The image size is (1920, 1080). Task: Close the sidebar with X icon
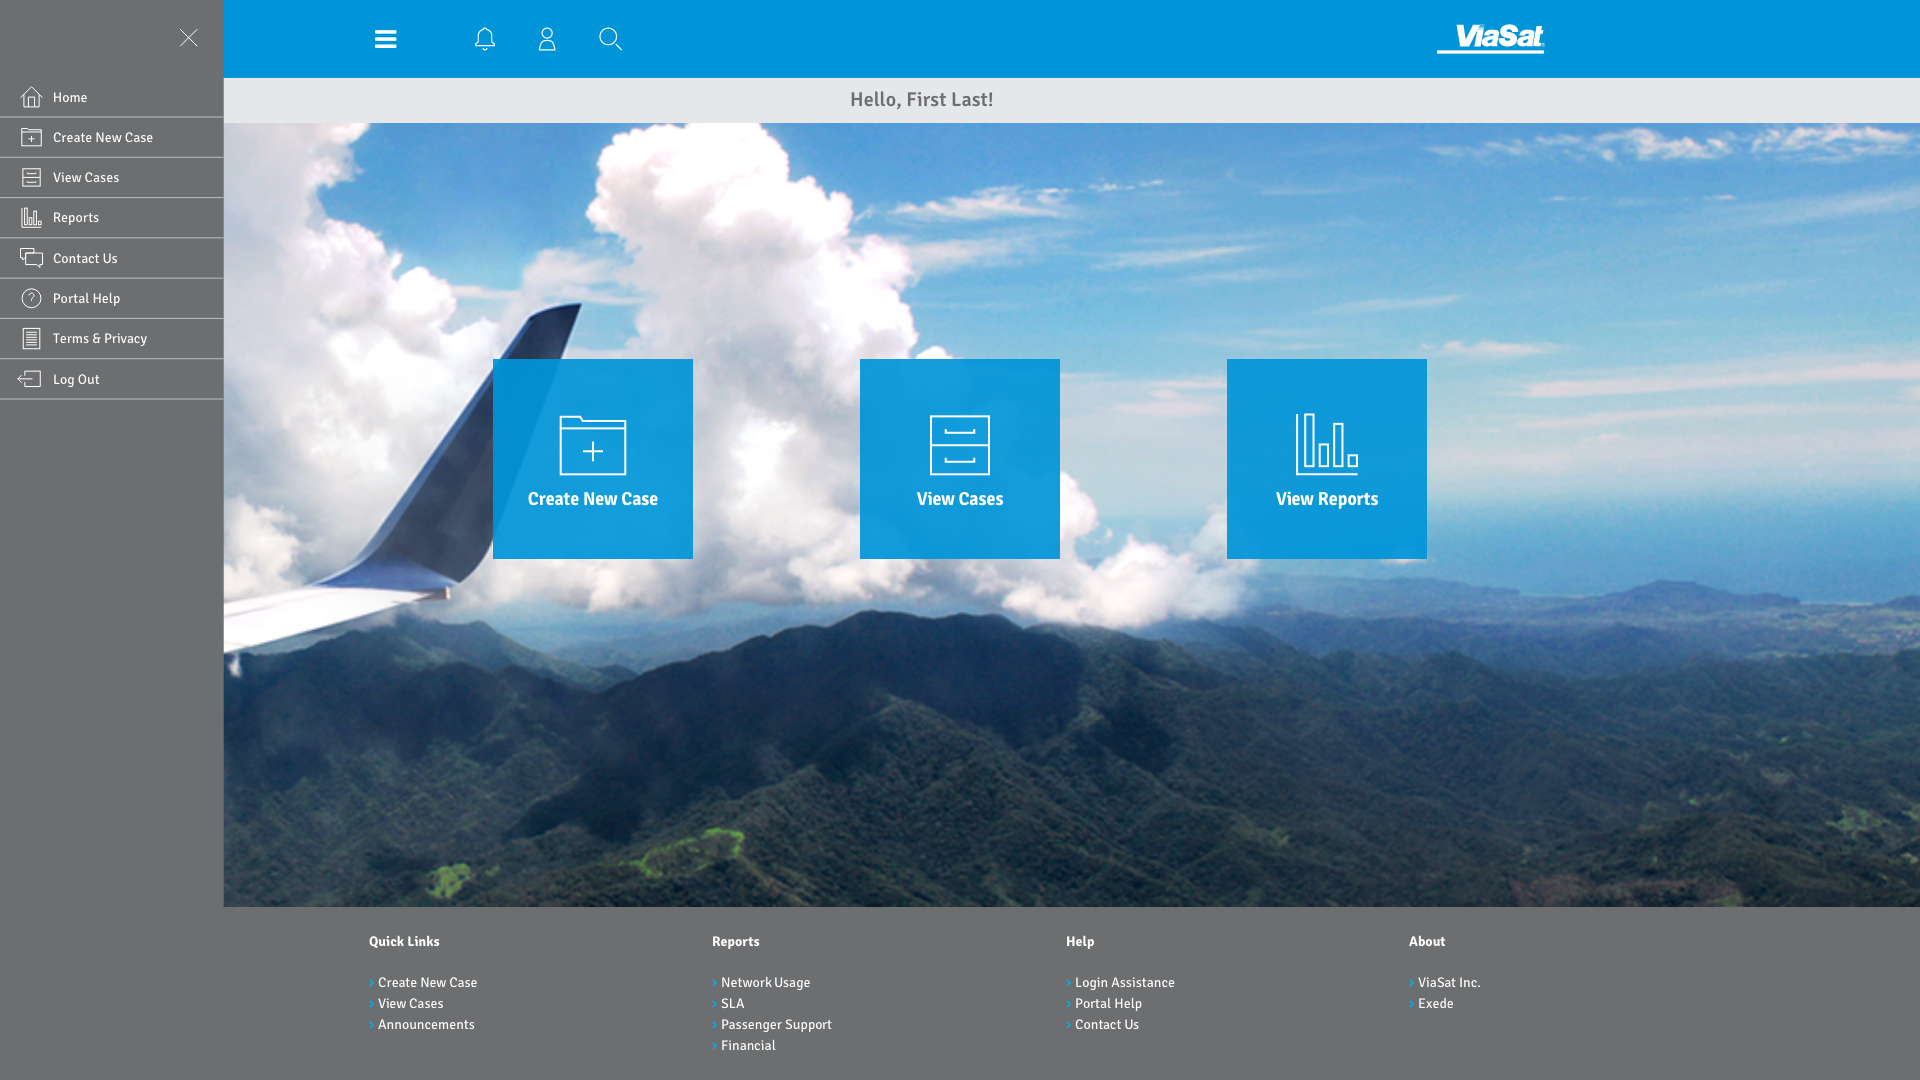[189, 38]
